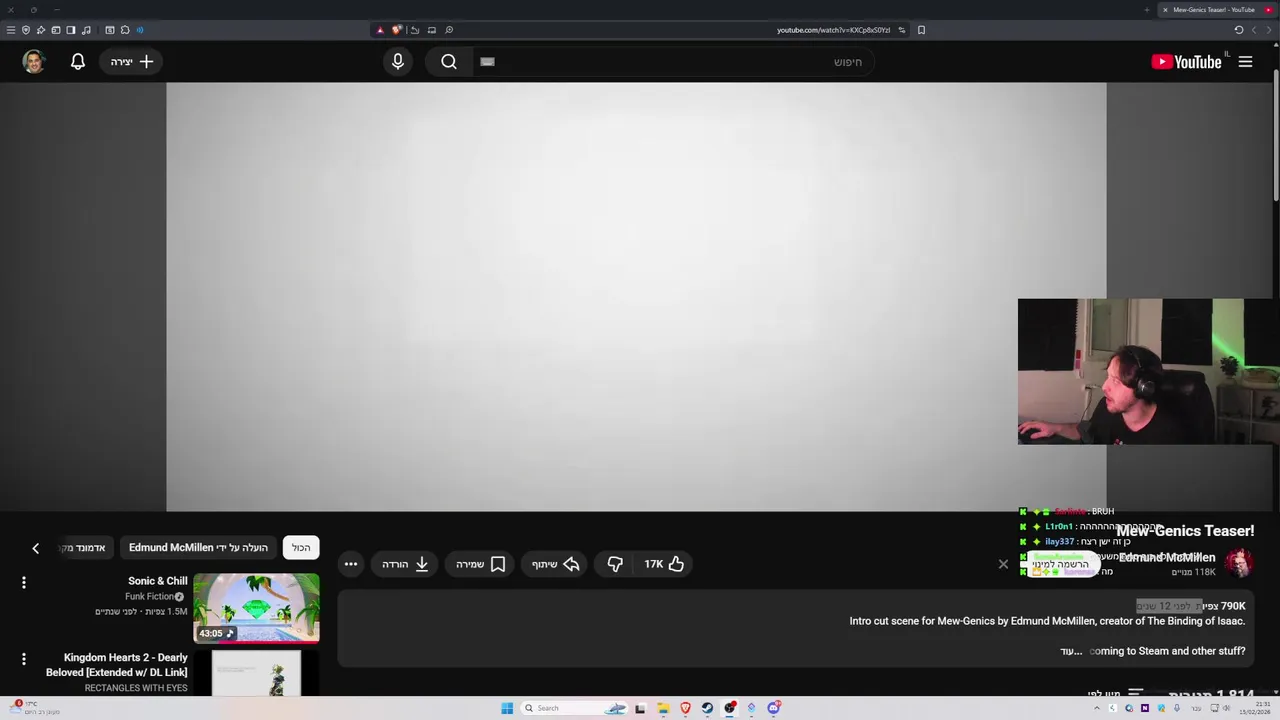Open Brave Shields lion icon
The width and height of the screenshot is (1280, 720).
397,30
